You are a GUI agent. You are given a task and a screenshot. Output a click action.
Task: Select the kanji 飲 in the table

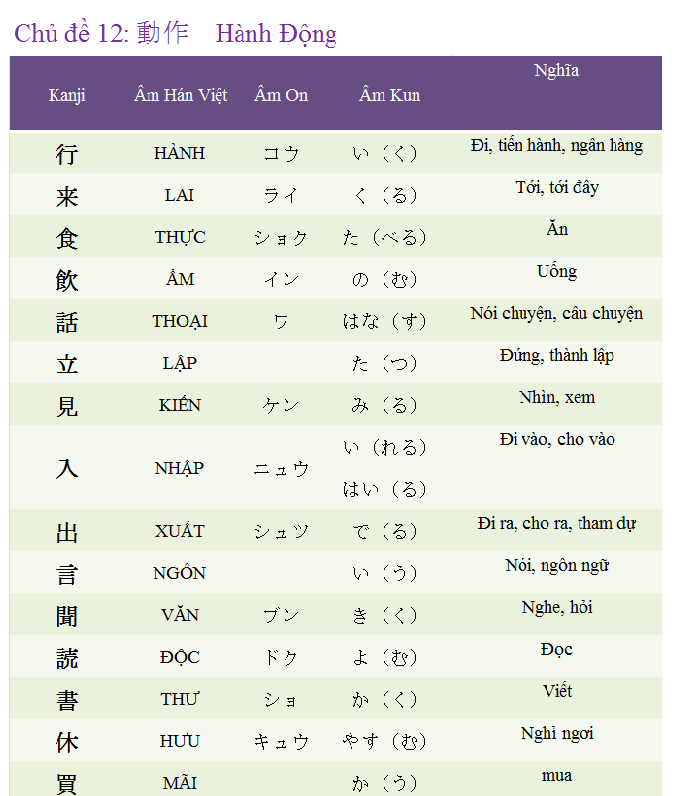pos(67,280)
